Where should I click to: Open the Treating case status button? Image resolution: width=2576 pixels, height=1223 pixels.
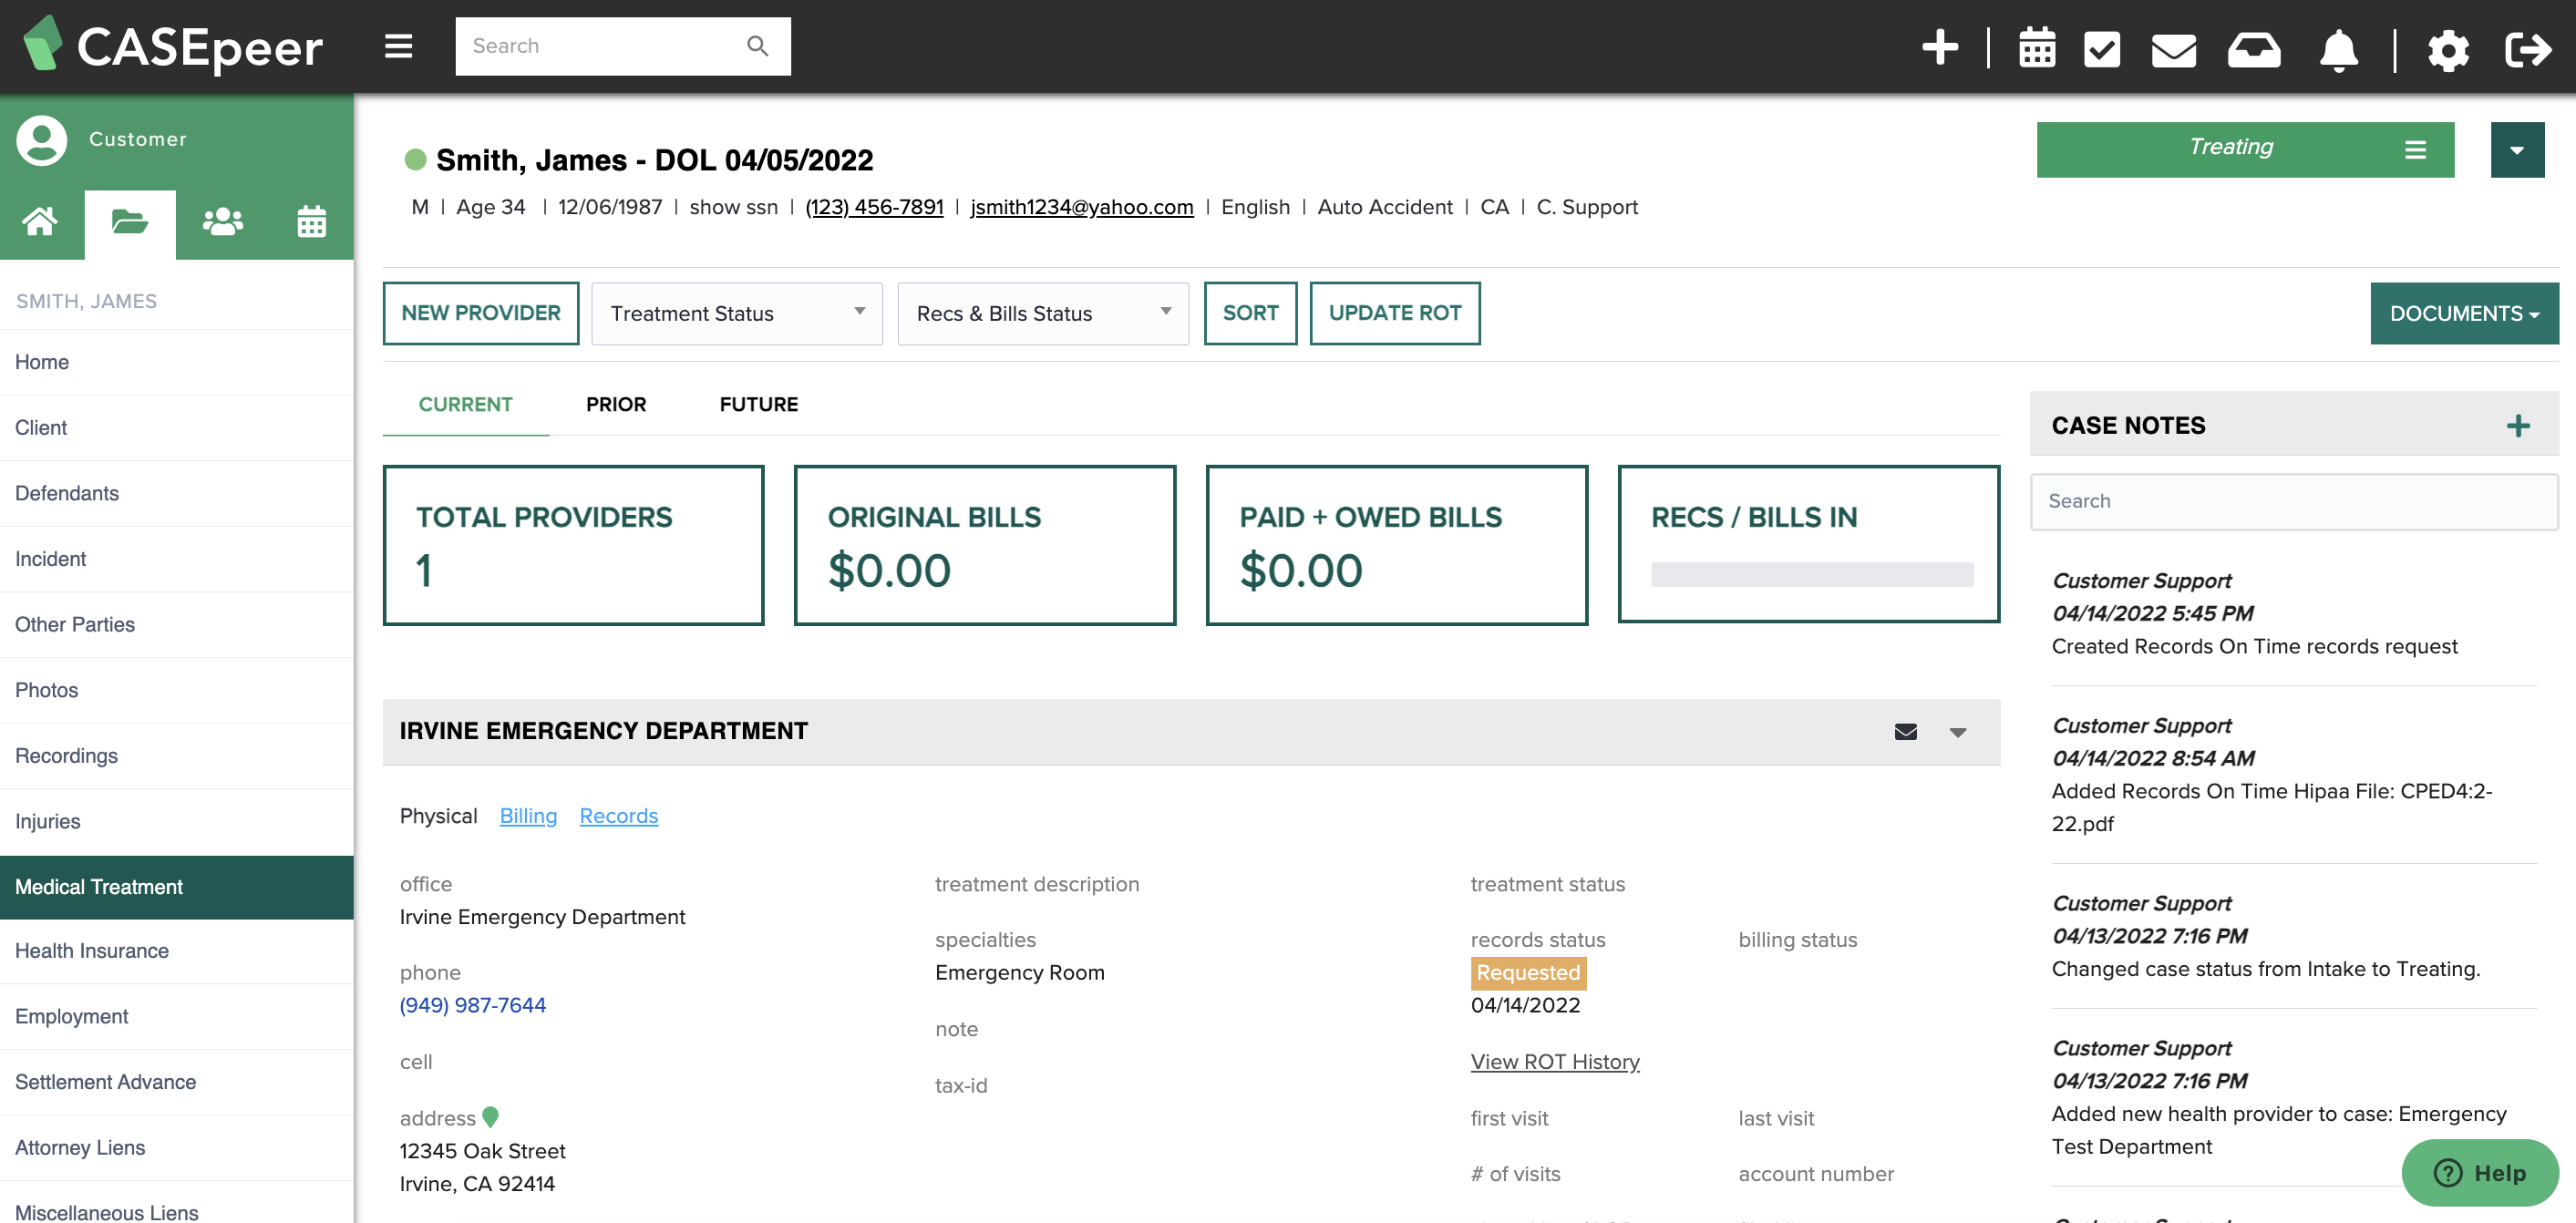(x=2245, y=150)
